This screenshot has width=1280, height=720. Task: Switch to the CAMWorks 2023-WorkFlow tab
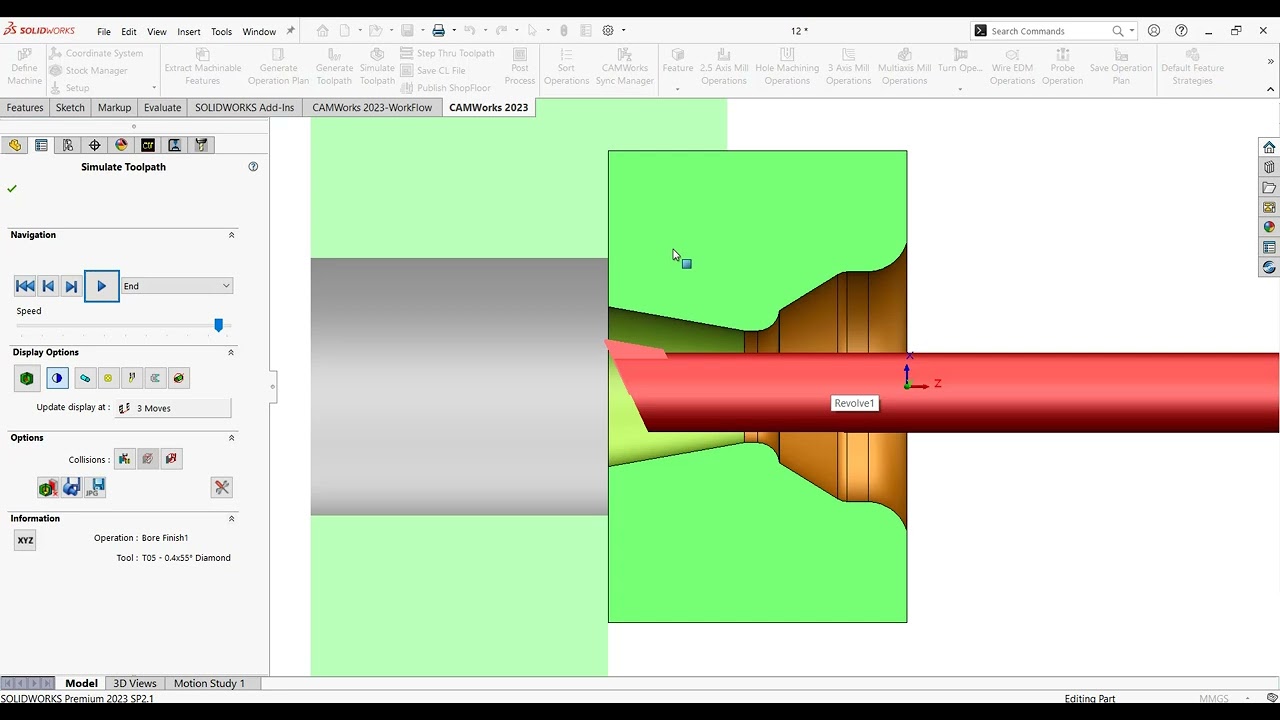pos(372,107)
